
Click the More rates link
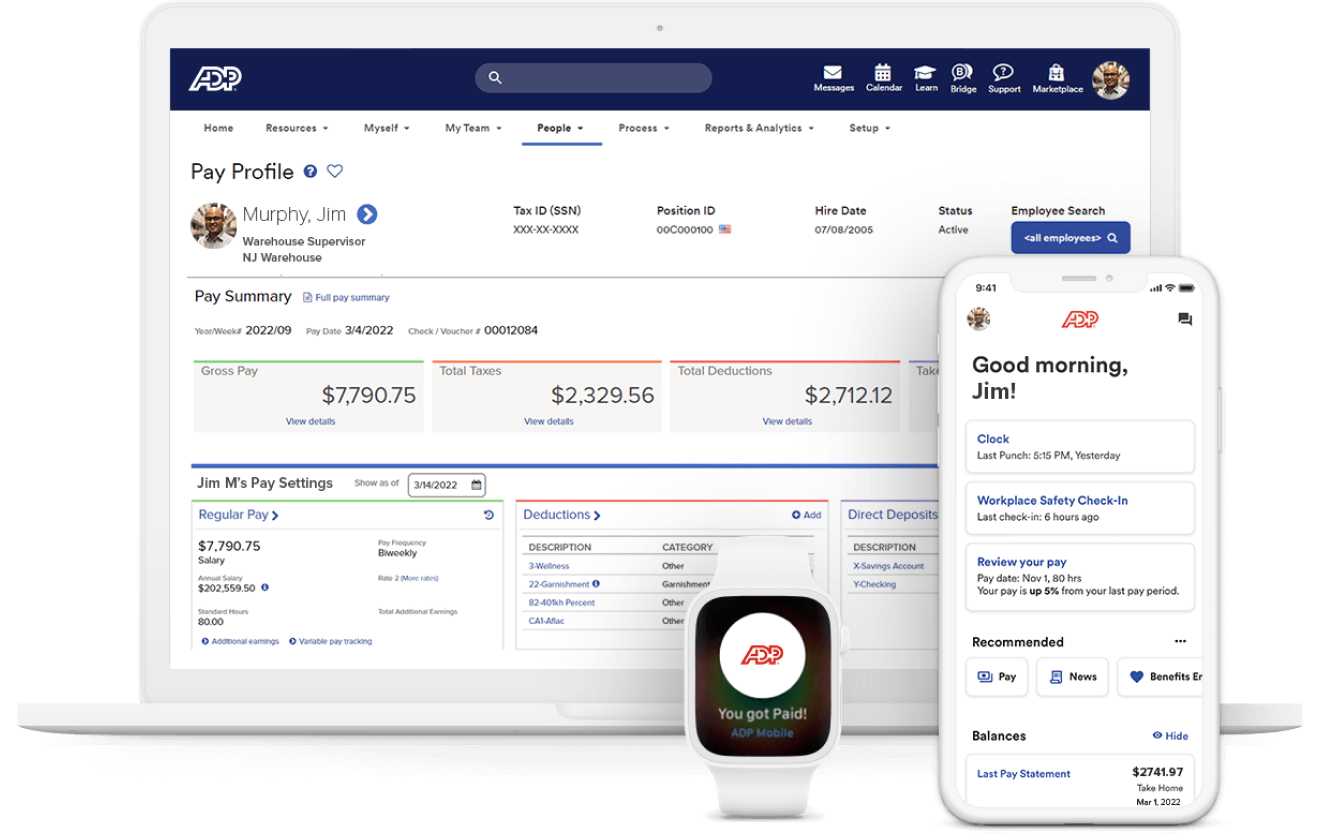coord(419,578)
